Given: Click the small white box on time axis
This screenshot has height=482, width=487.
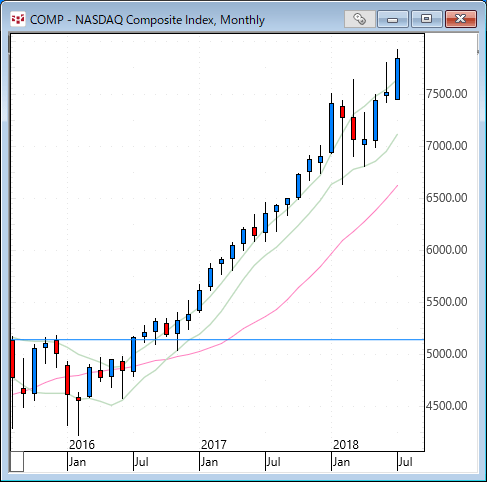Looking at the screenshot, I should pos(17,462).
